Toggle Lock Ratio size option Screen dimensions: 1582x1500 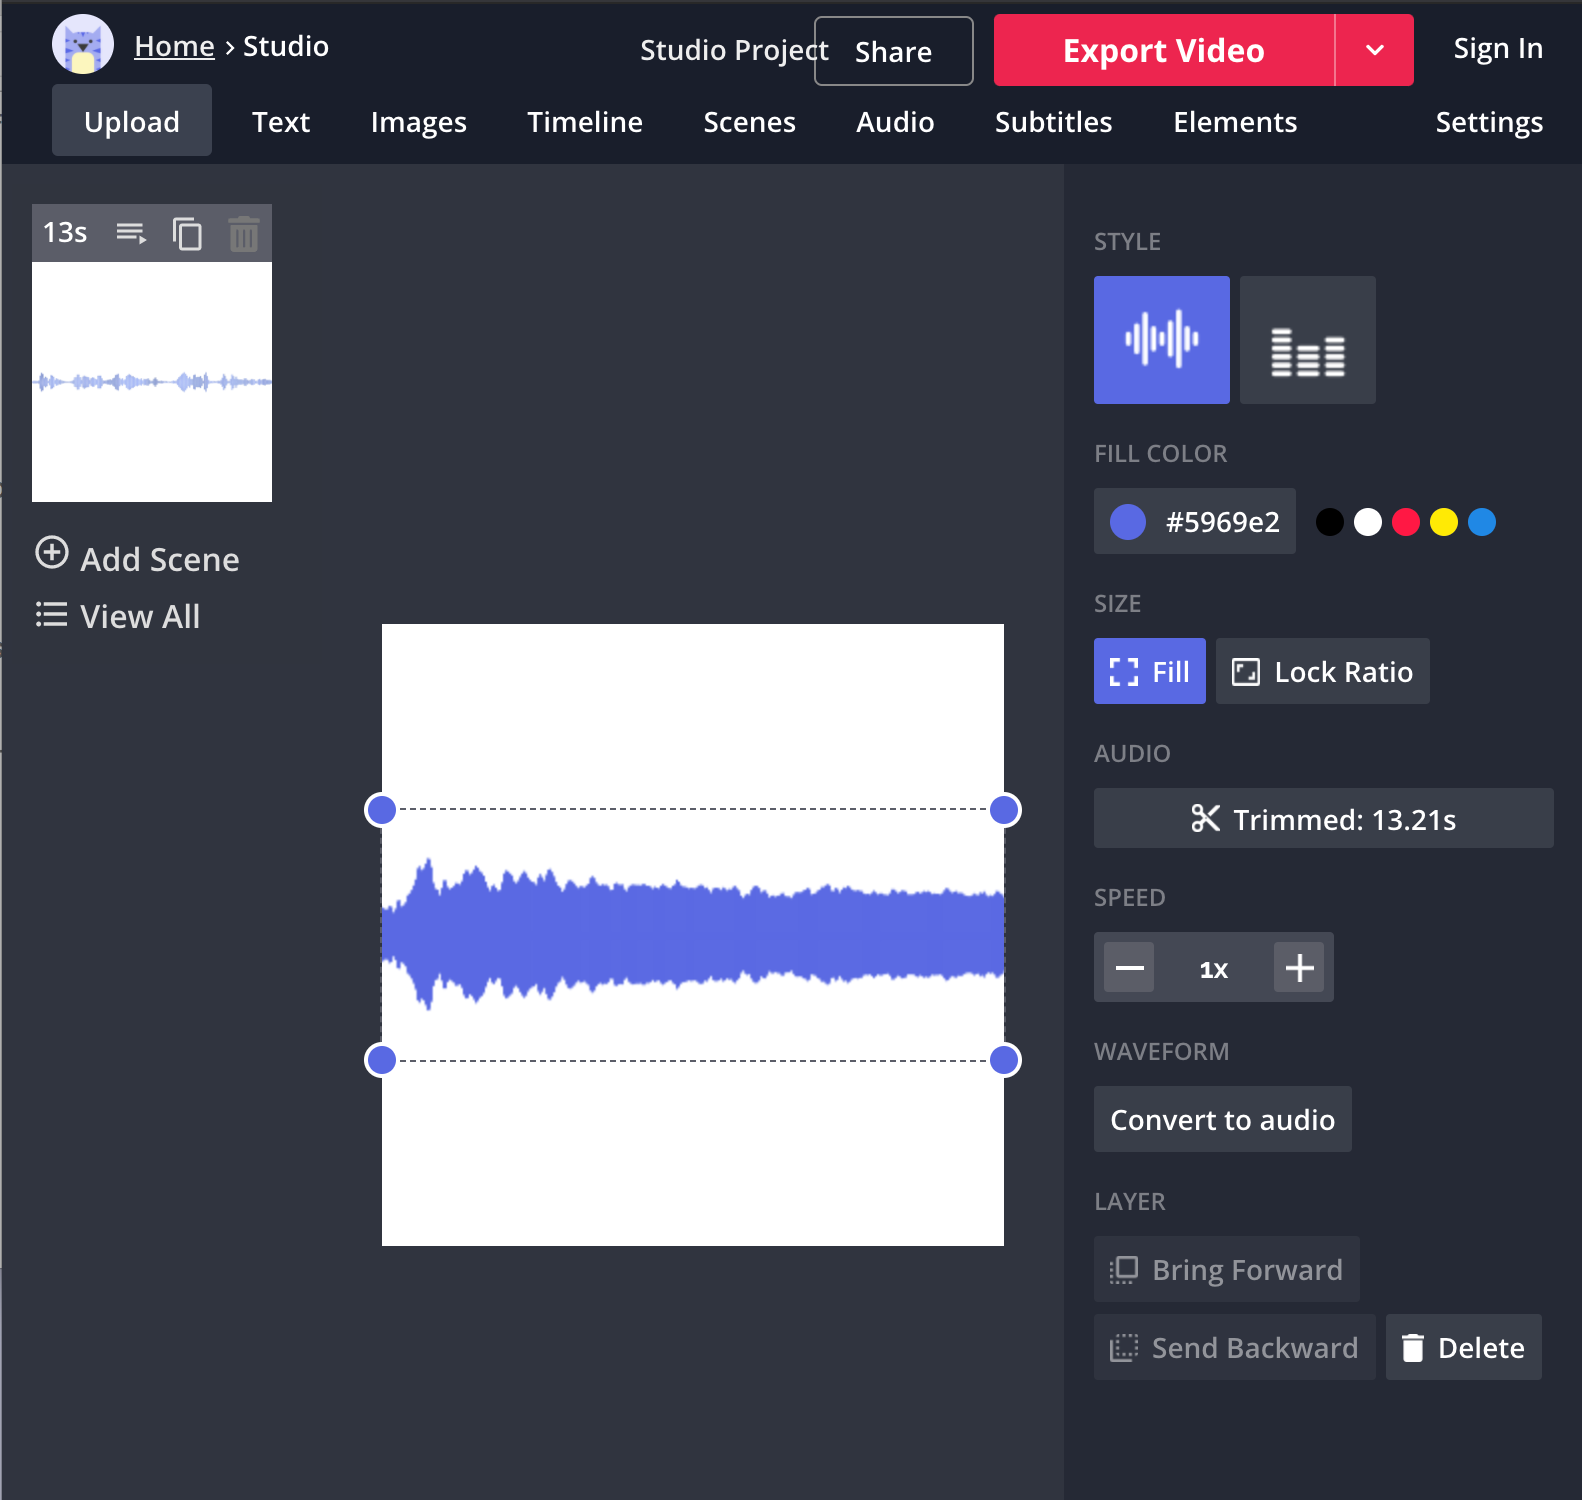coord(1322,671)
